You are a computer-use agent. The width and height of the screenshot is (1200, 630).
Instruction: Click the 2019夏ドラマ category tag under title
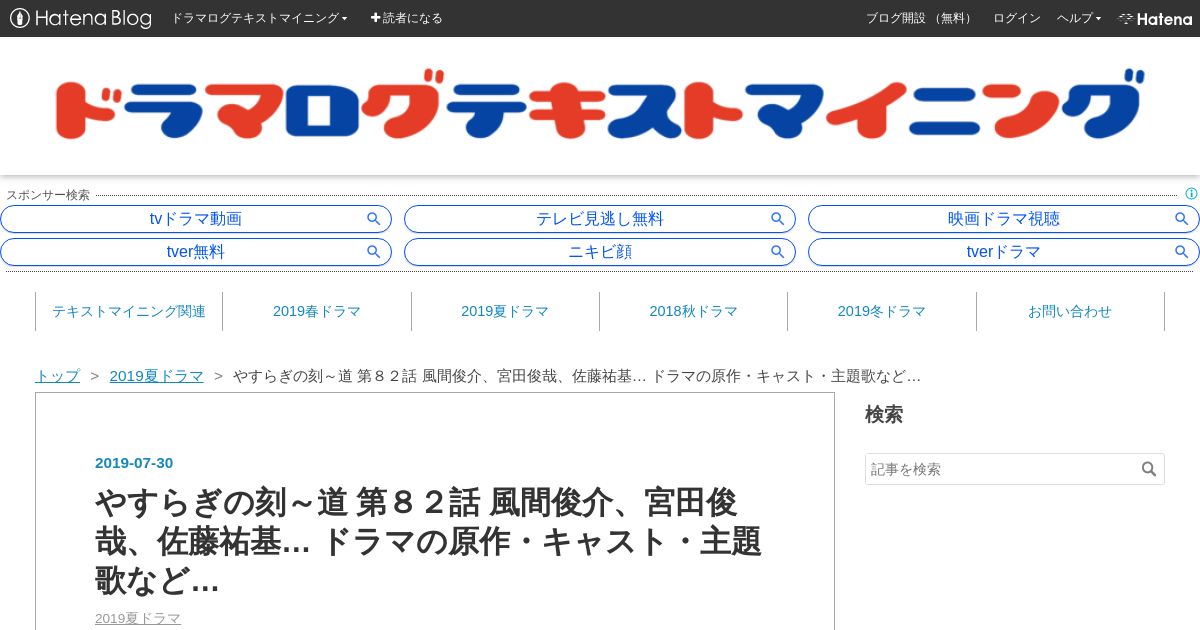click(138, 618)
